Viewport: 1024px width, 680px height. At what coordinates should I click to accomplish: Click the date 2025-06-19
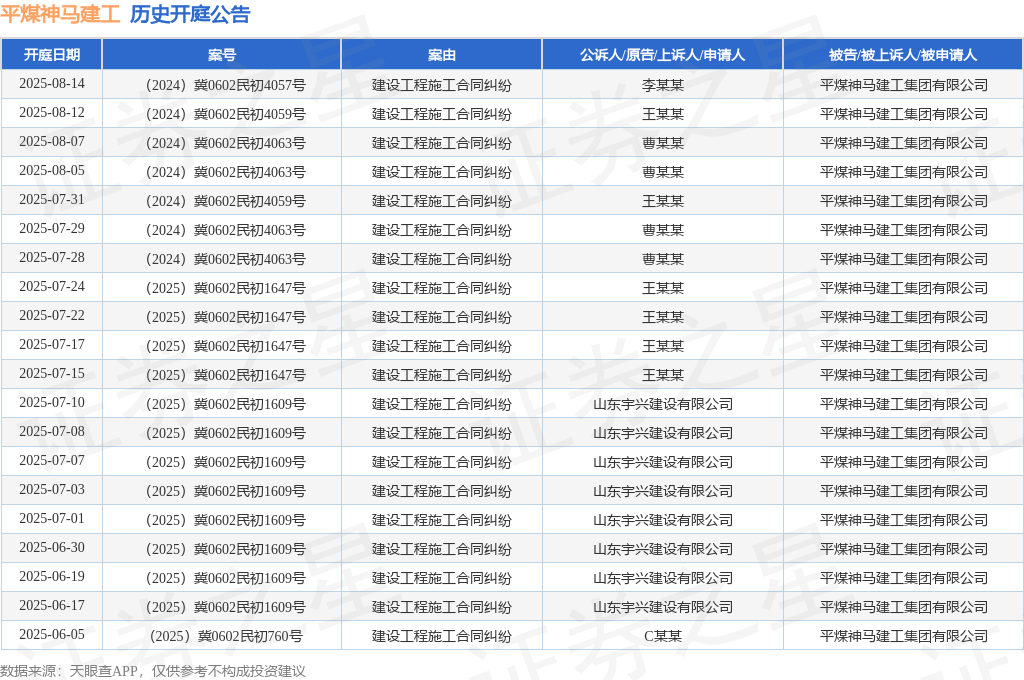tap(52, 576)
